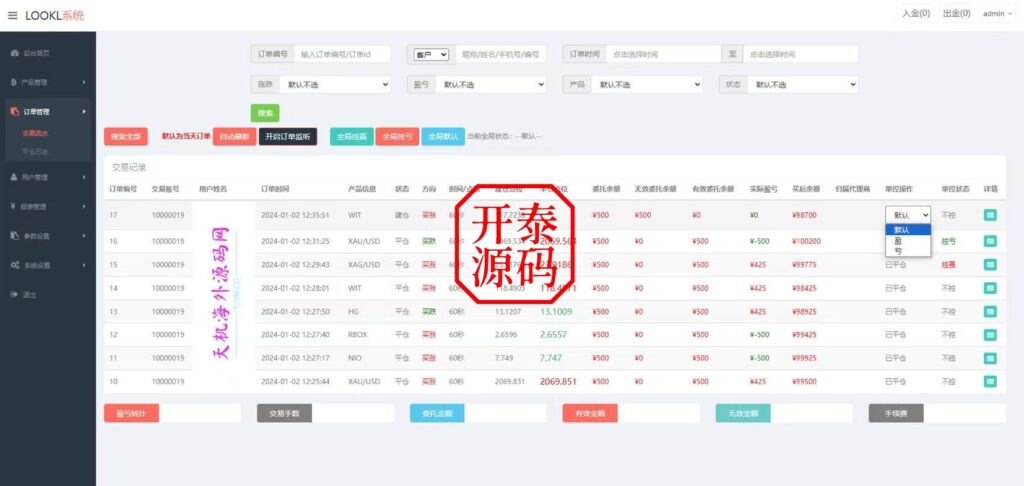Open details icon for order 12

click(990, 334)
